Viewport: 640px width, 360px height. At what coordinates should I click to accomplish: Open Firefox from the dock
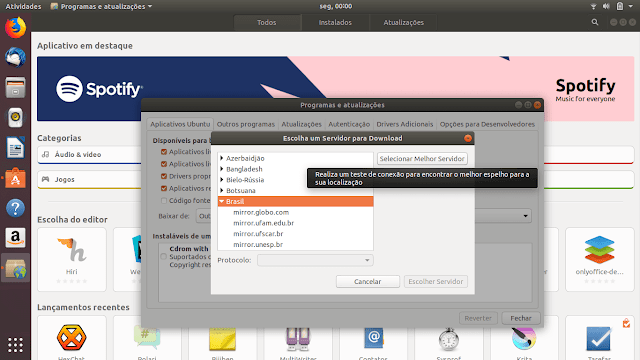[16, 28]
